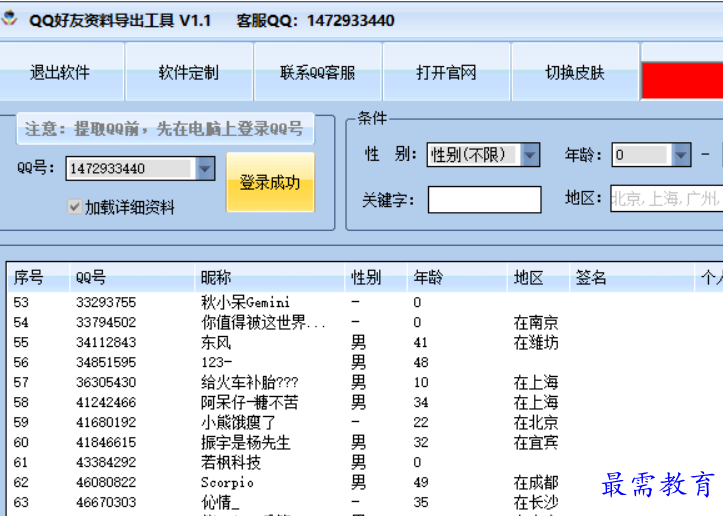
Task: Click region cell 在成都
Action: click(x=536, y=482)
